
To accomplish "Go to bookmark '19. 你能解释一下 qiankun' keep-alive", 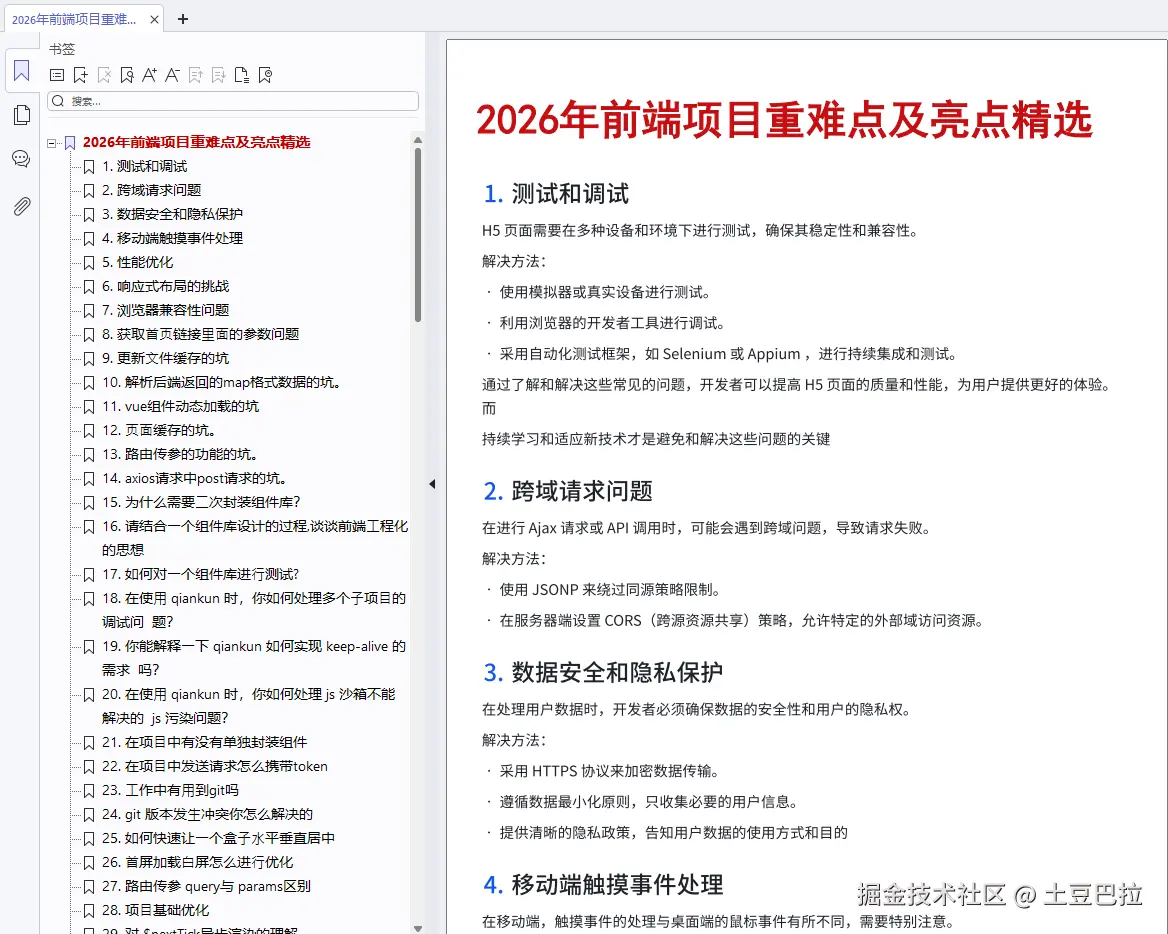I will (254, 658).
